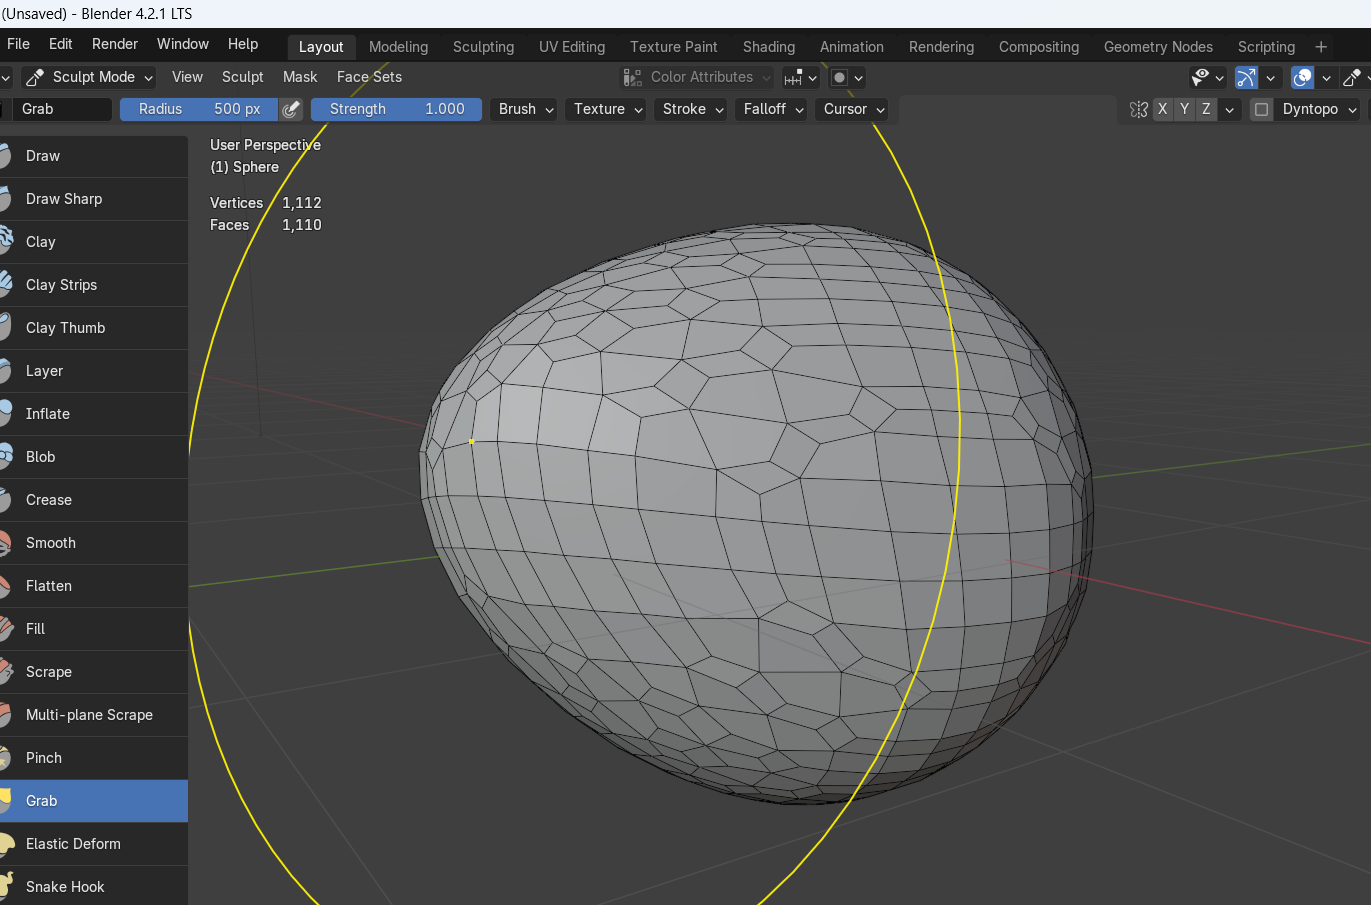Open the Help menu
Image resolution: width=1371 pixels, height=905 pixels.
pyautogui.click(x=243, y=44)
